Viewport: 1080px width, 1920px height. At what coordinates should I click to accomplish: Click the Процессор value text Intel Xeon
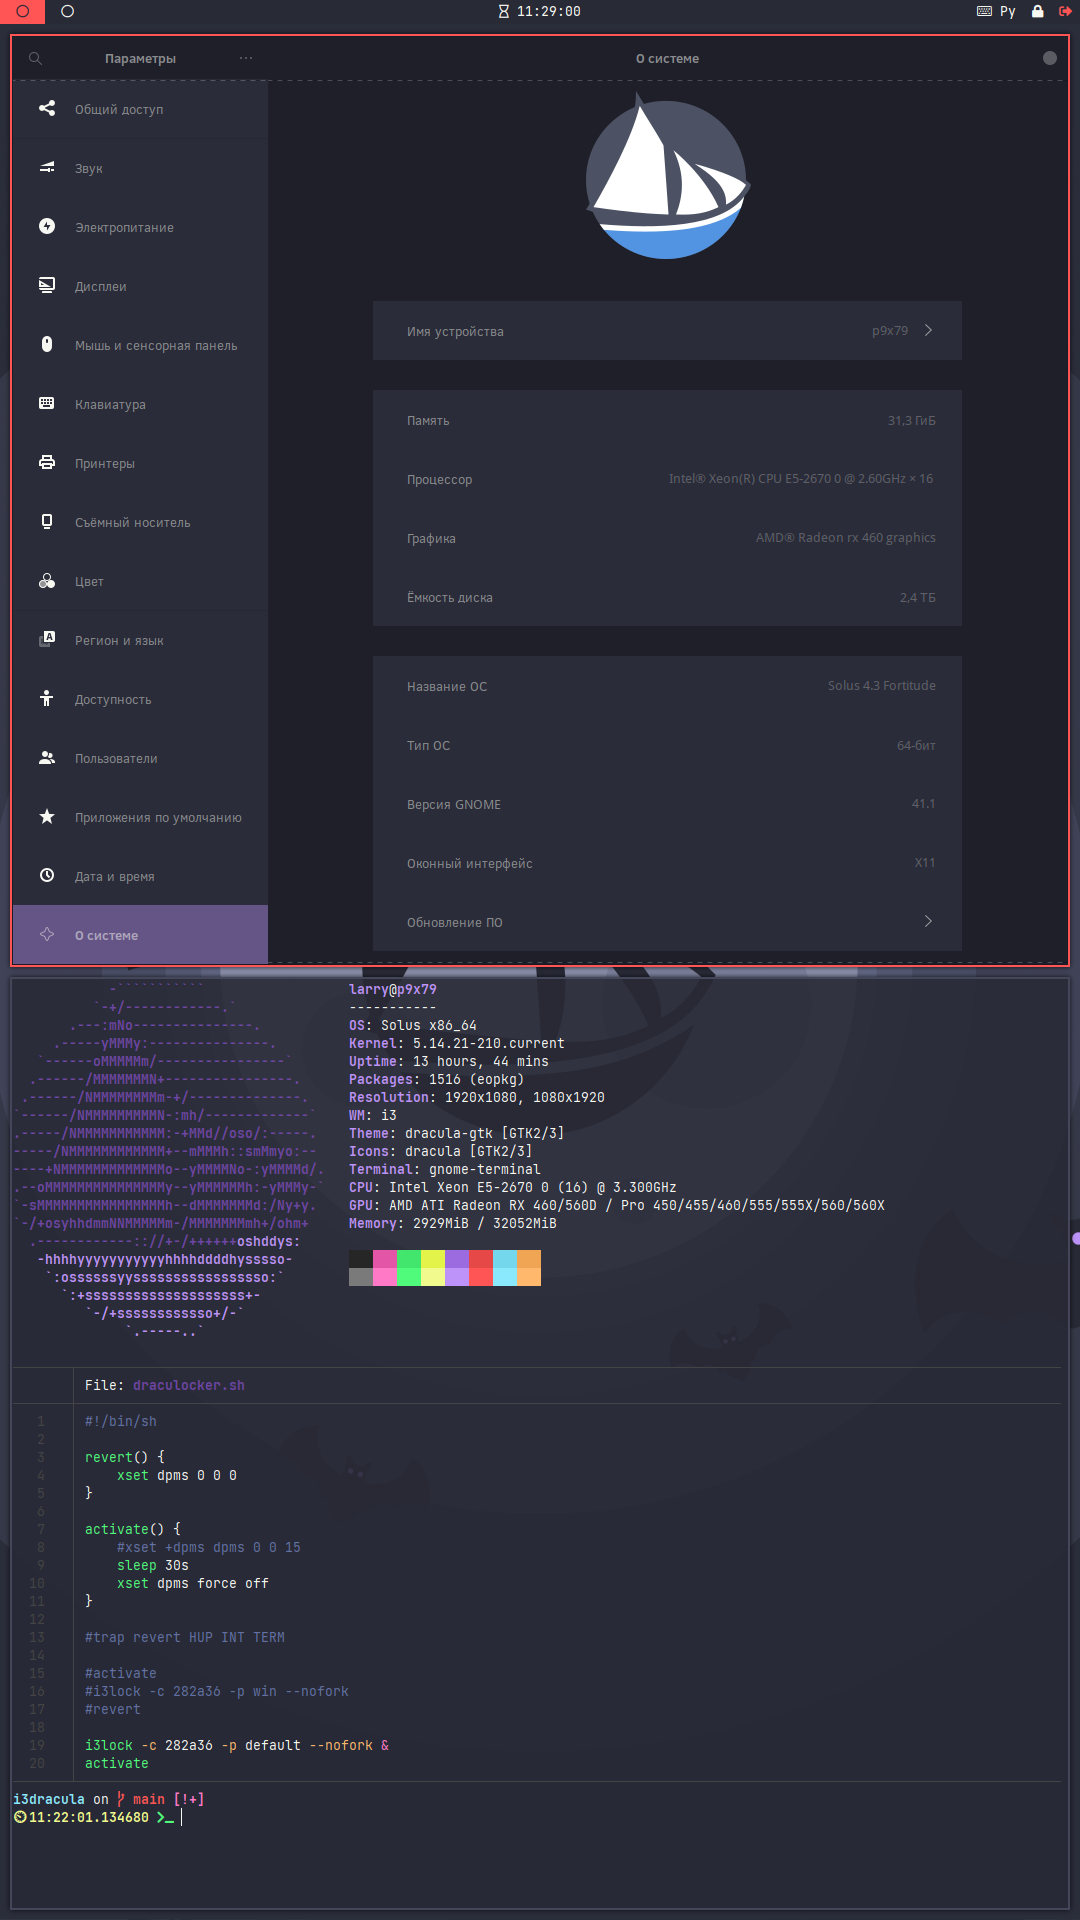[x=801, y=479]
